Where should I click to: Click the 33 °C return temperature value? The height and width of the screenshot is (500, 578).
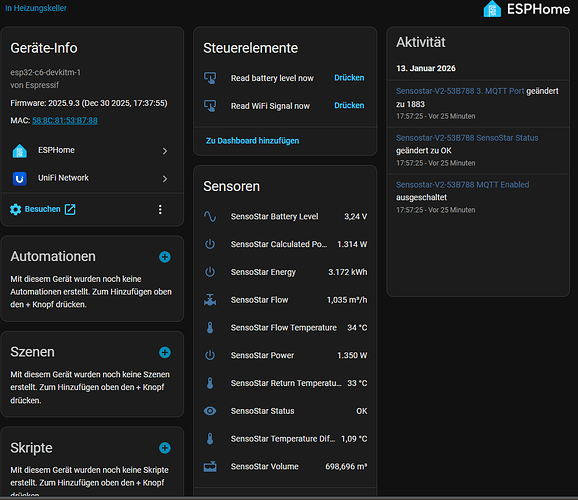(357, 383)
